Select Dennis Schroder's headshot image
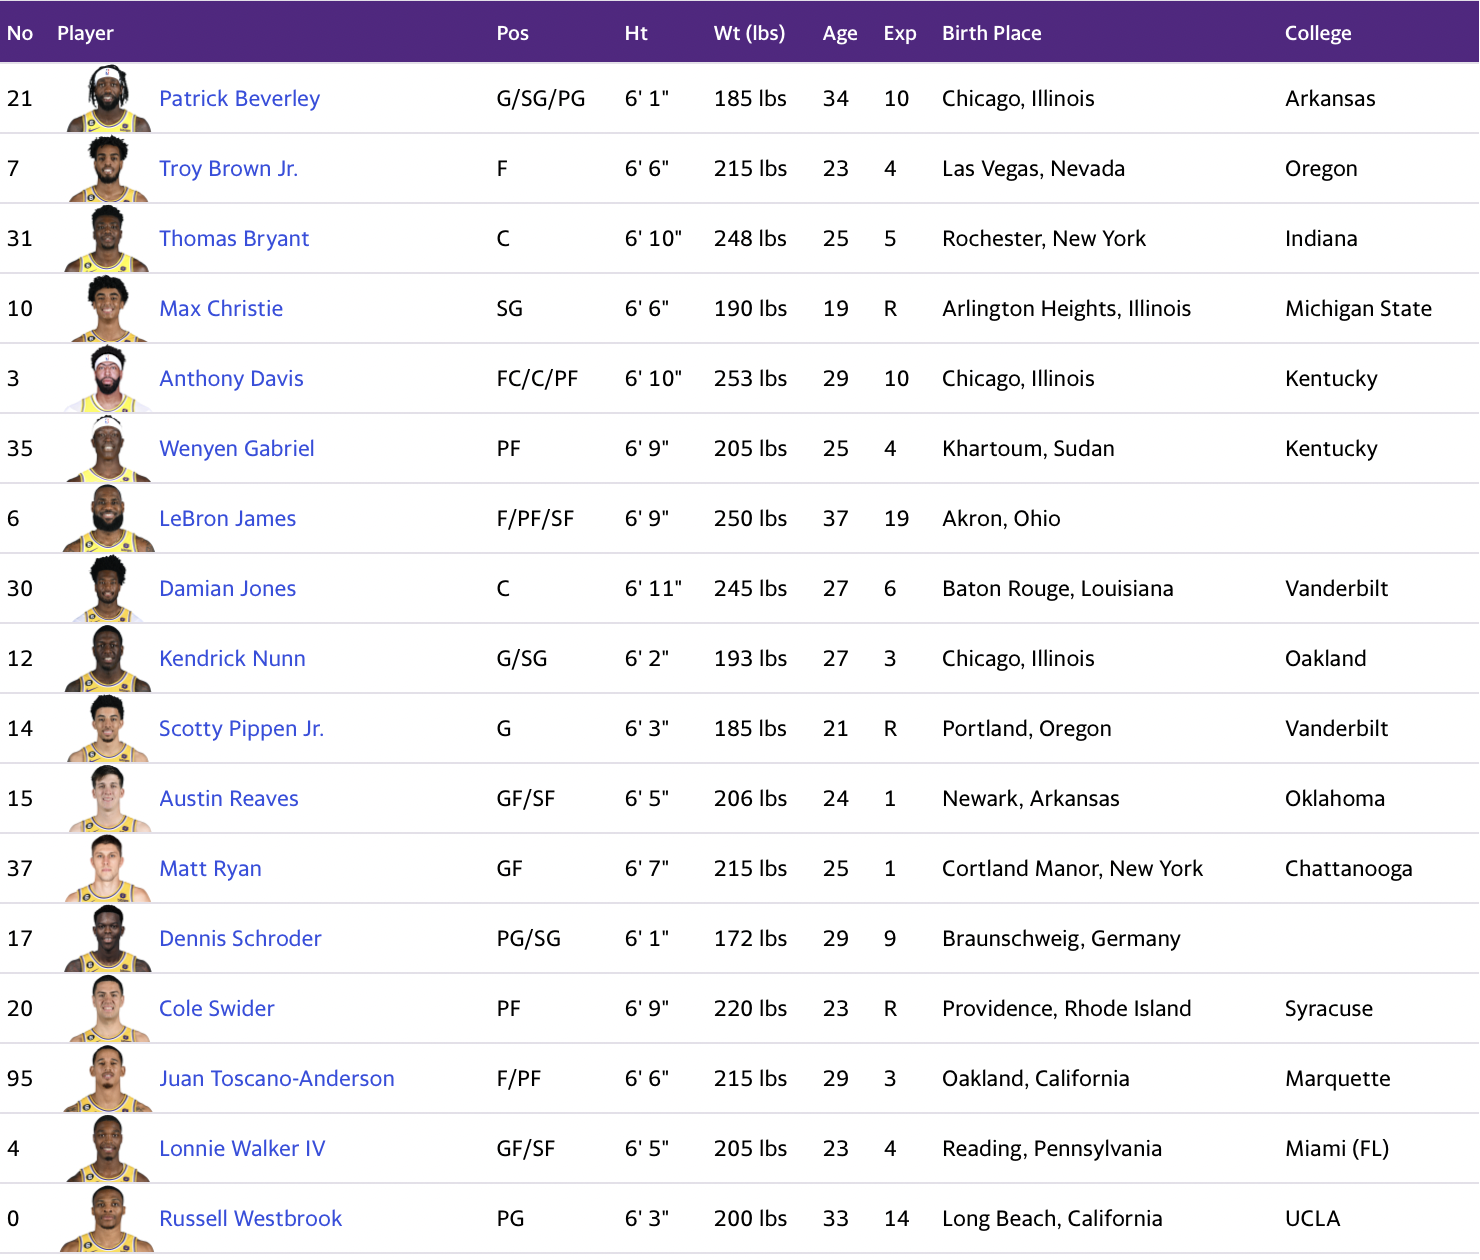Image resolution: width=1480 pixels, height=1260 pixels. tap(108, 938)
